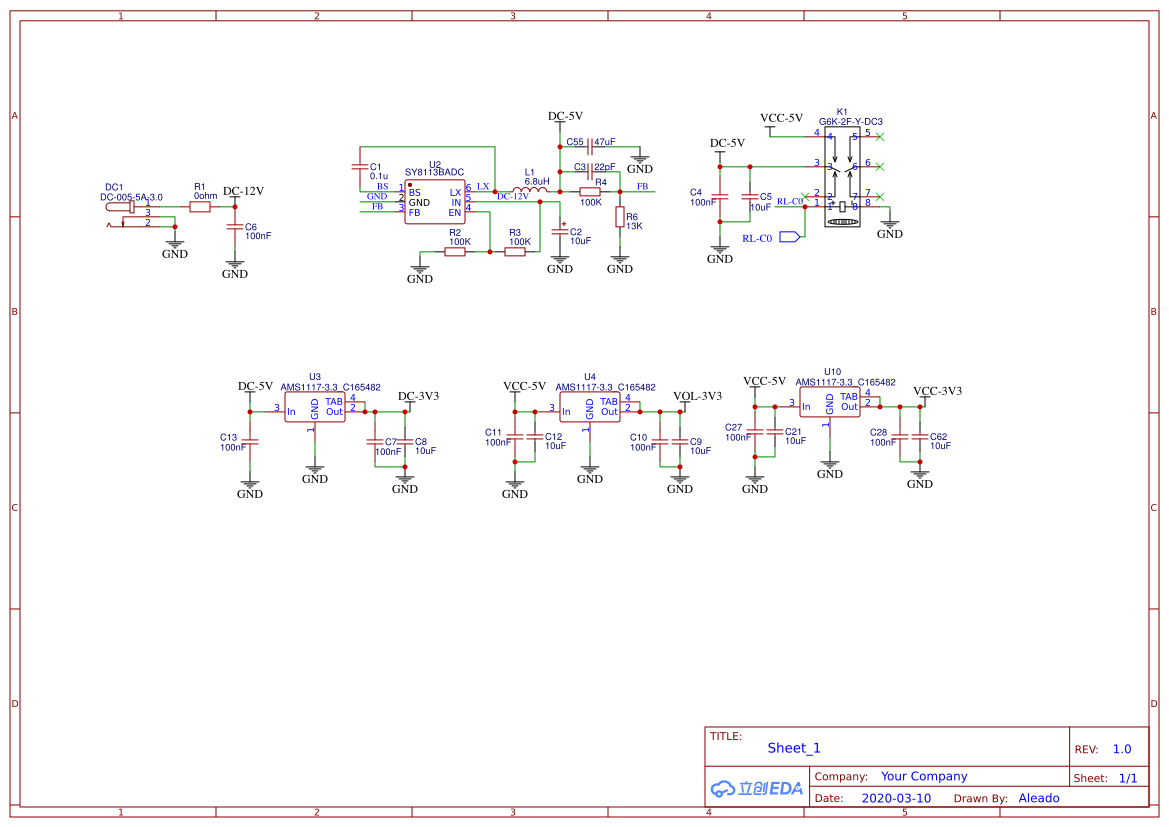1169x827 pixels.
Task: Select the U10 AMS1117-3.3 regulator body
Action: (x=830, y=402)
